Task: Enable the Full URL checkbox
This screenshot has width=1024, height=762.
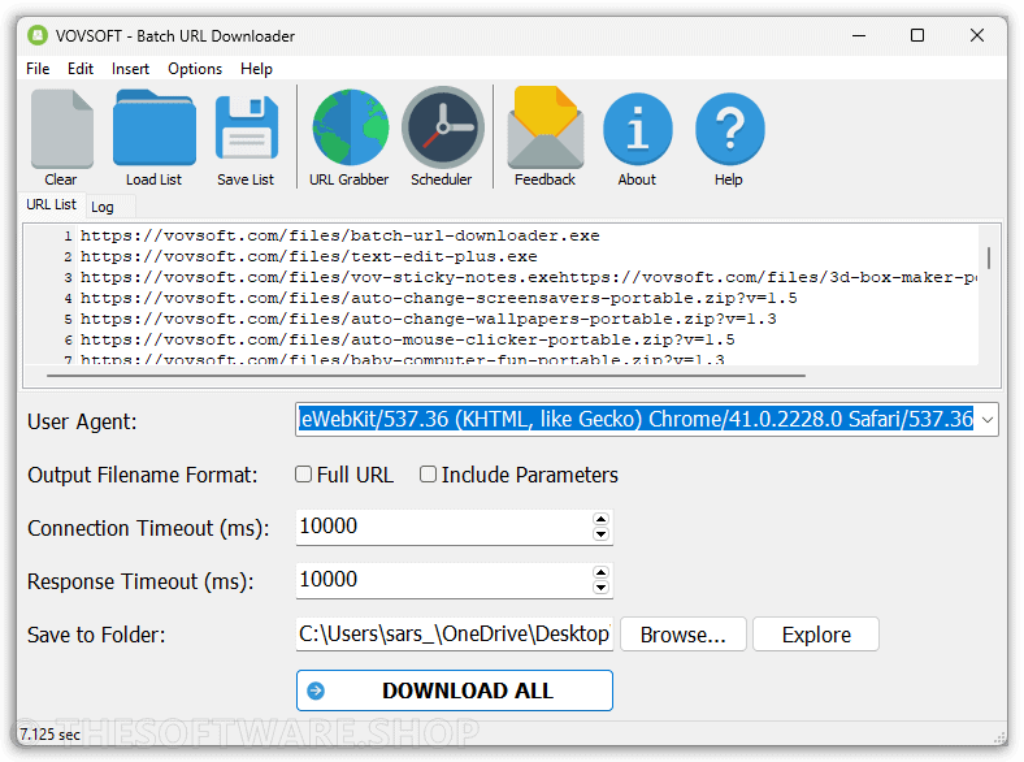Action: pos(303,475)
